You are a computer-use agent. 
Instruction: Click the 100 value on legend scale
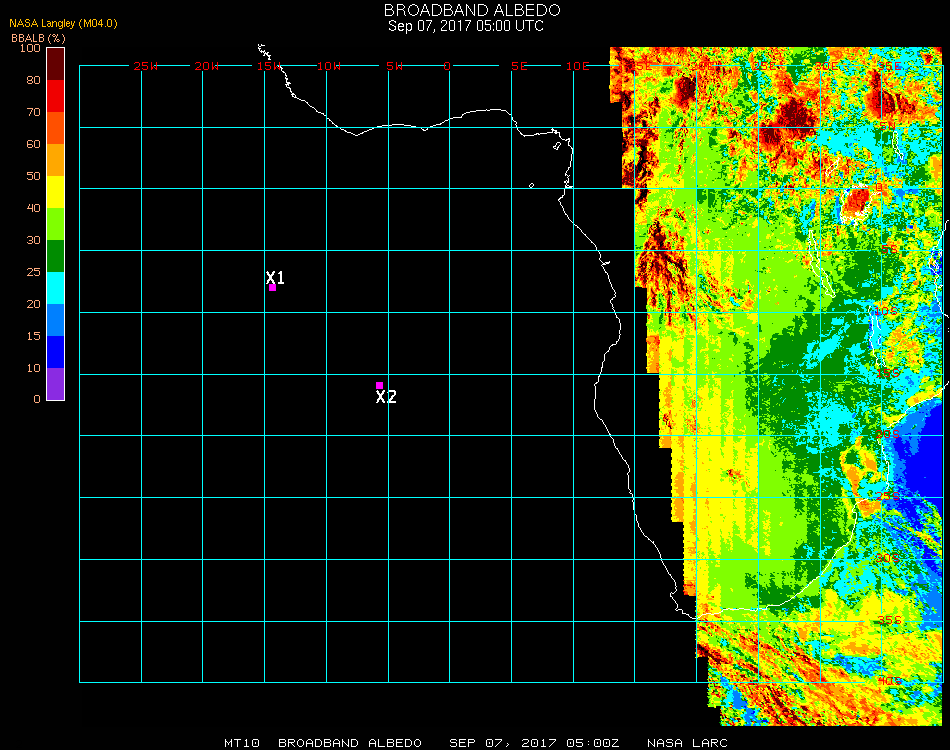(x=30, y=48)
